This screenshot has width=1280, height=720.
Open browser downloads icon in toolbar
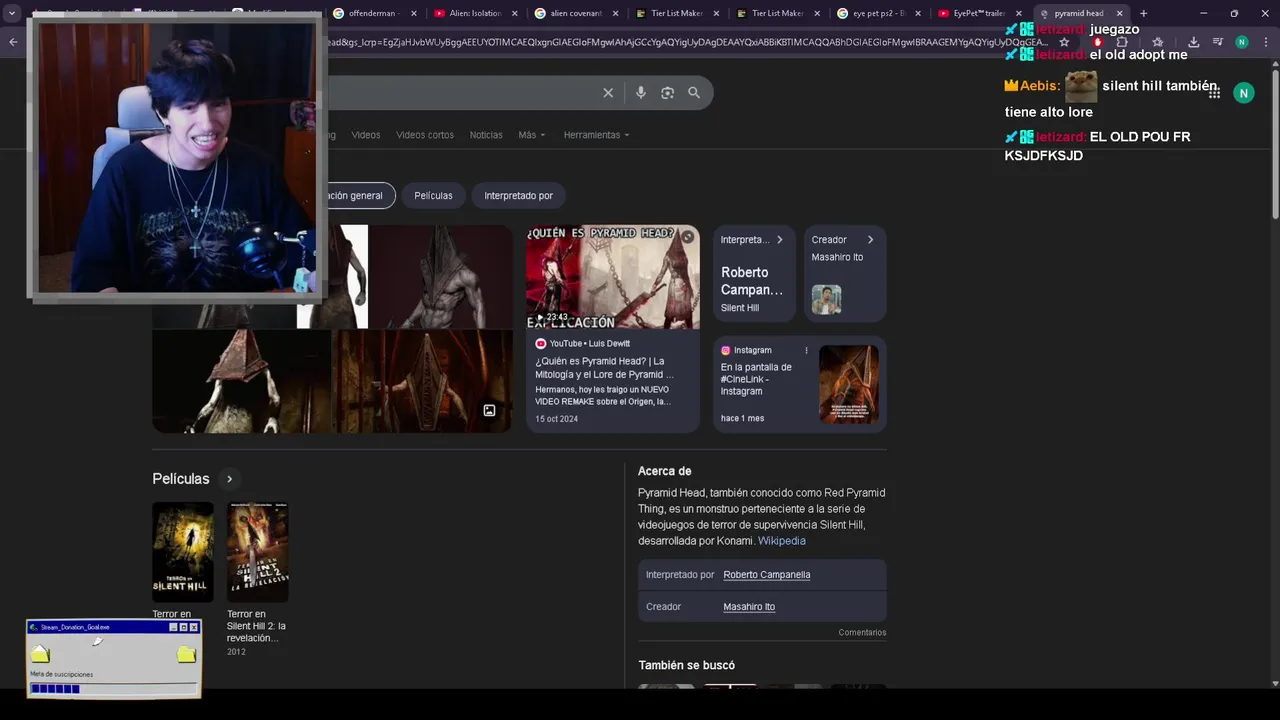coord(1194,42)
